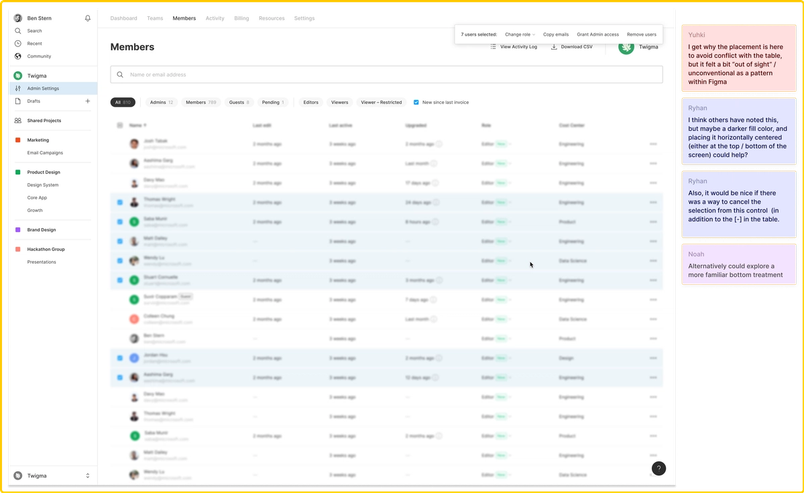Click the Admin Settings sliders icon
Image resolution: width=804 pixels, height=493 pixels.
[x=18, y=88]
